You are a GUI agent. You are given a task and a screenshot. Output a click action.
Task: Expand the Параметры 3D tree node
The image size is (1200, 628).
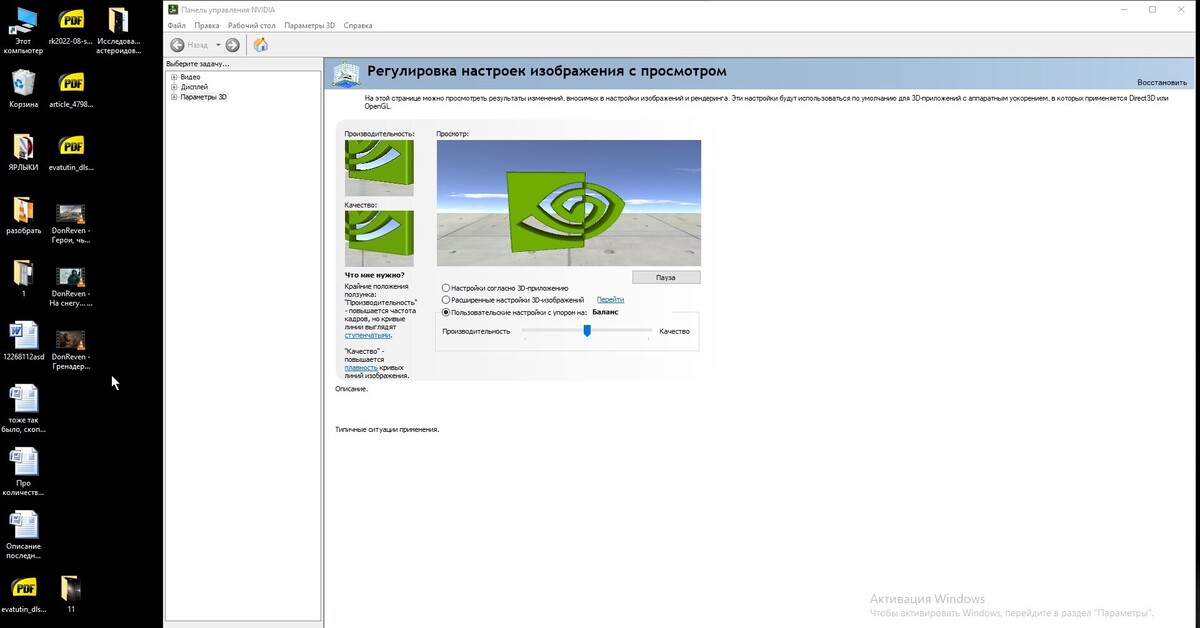[x=174, y=97]
